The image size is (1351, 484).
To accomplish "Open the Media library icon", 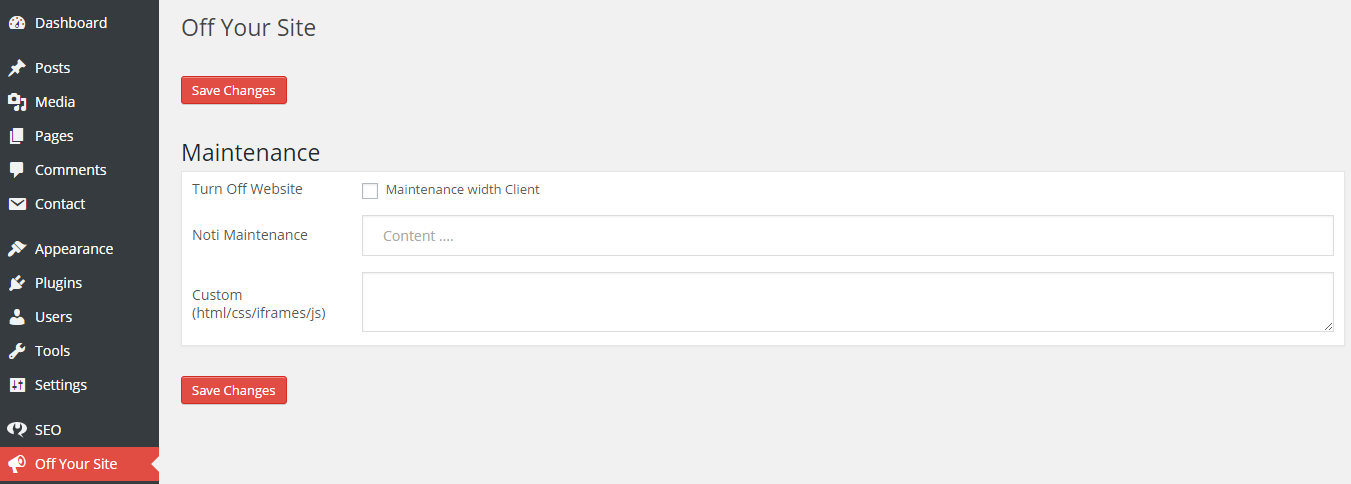I will (17, 102).
